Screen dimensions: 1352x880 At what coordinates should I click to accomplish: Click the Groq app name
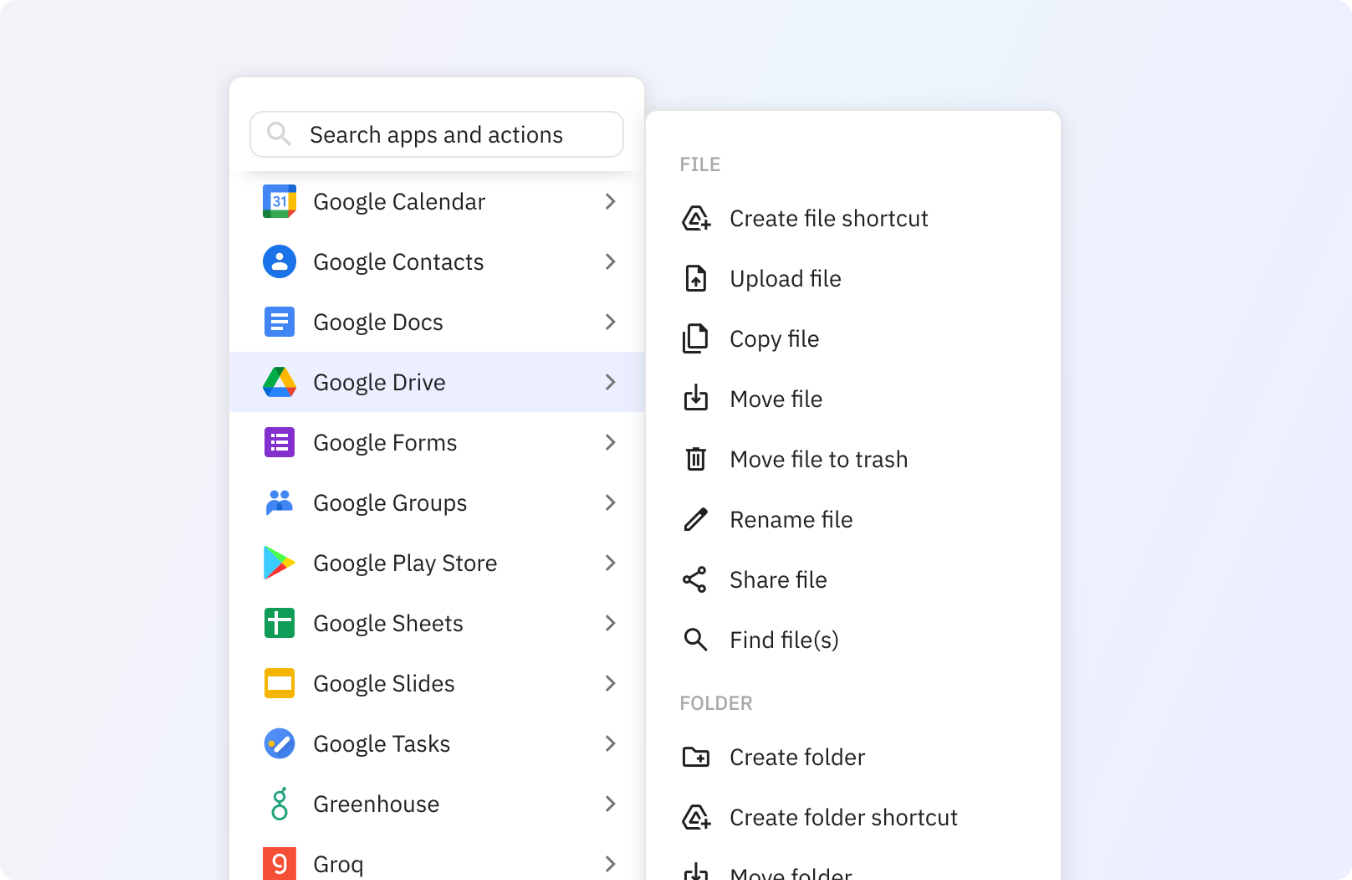tap(338, 864)
